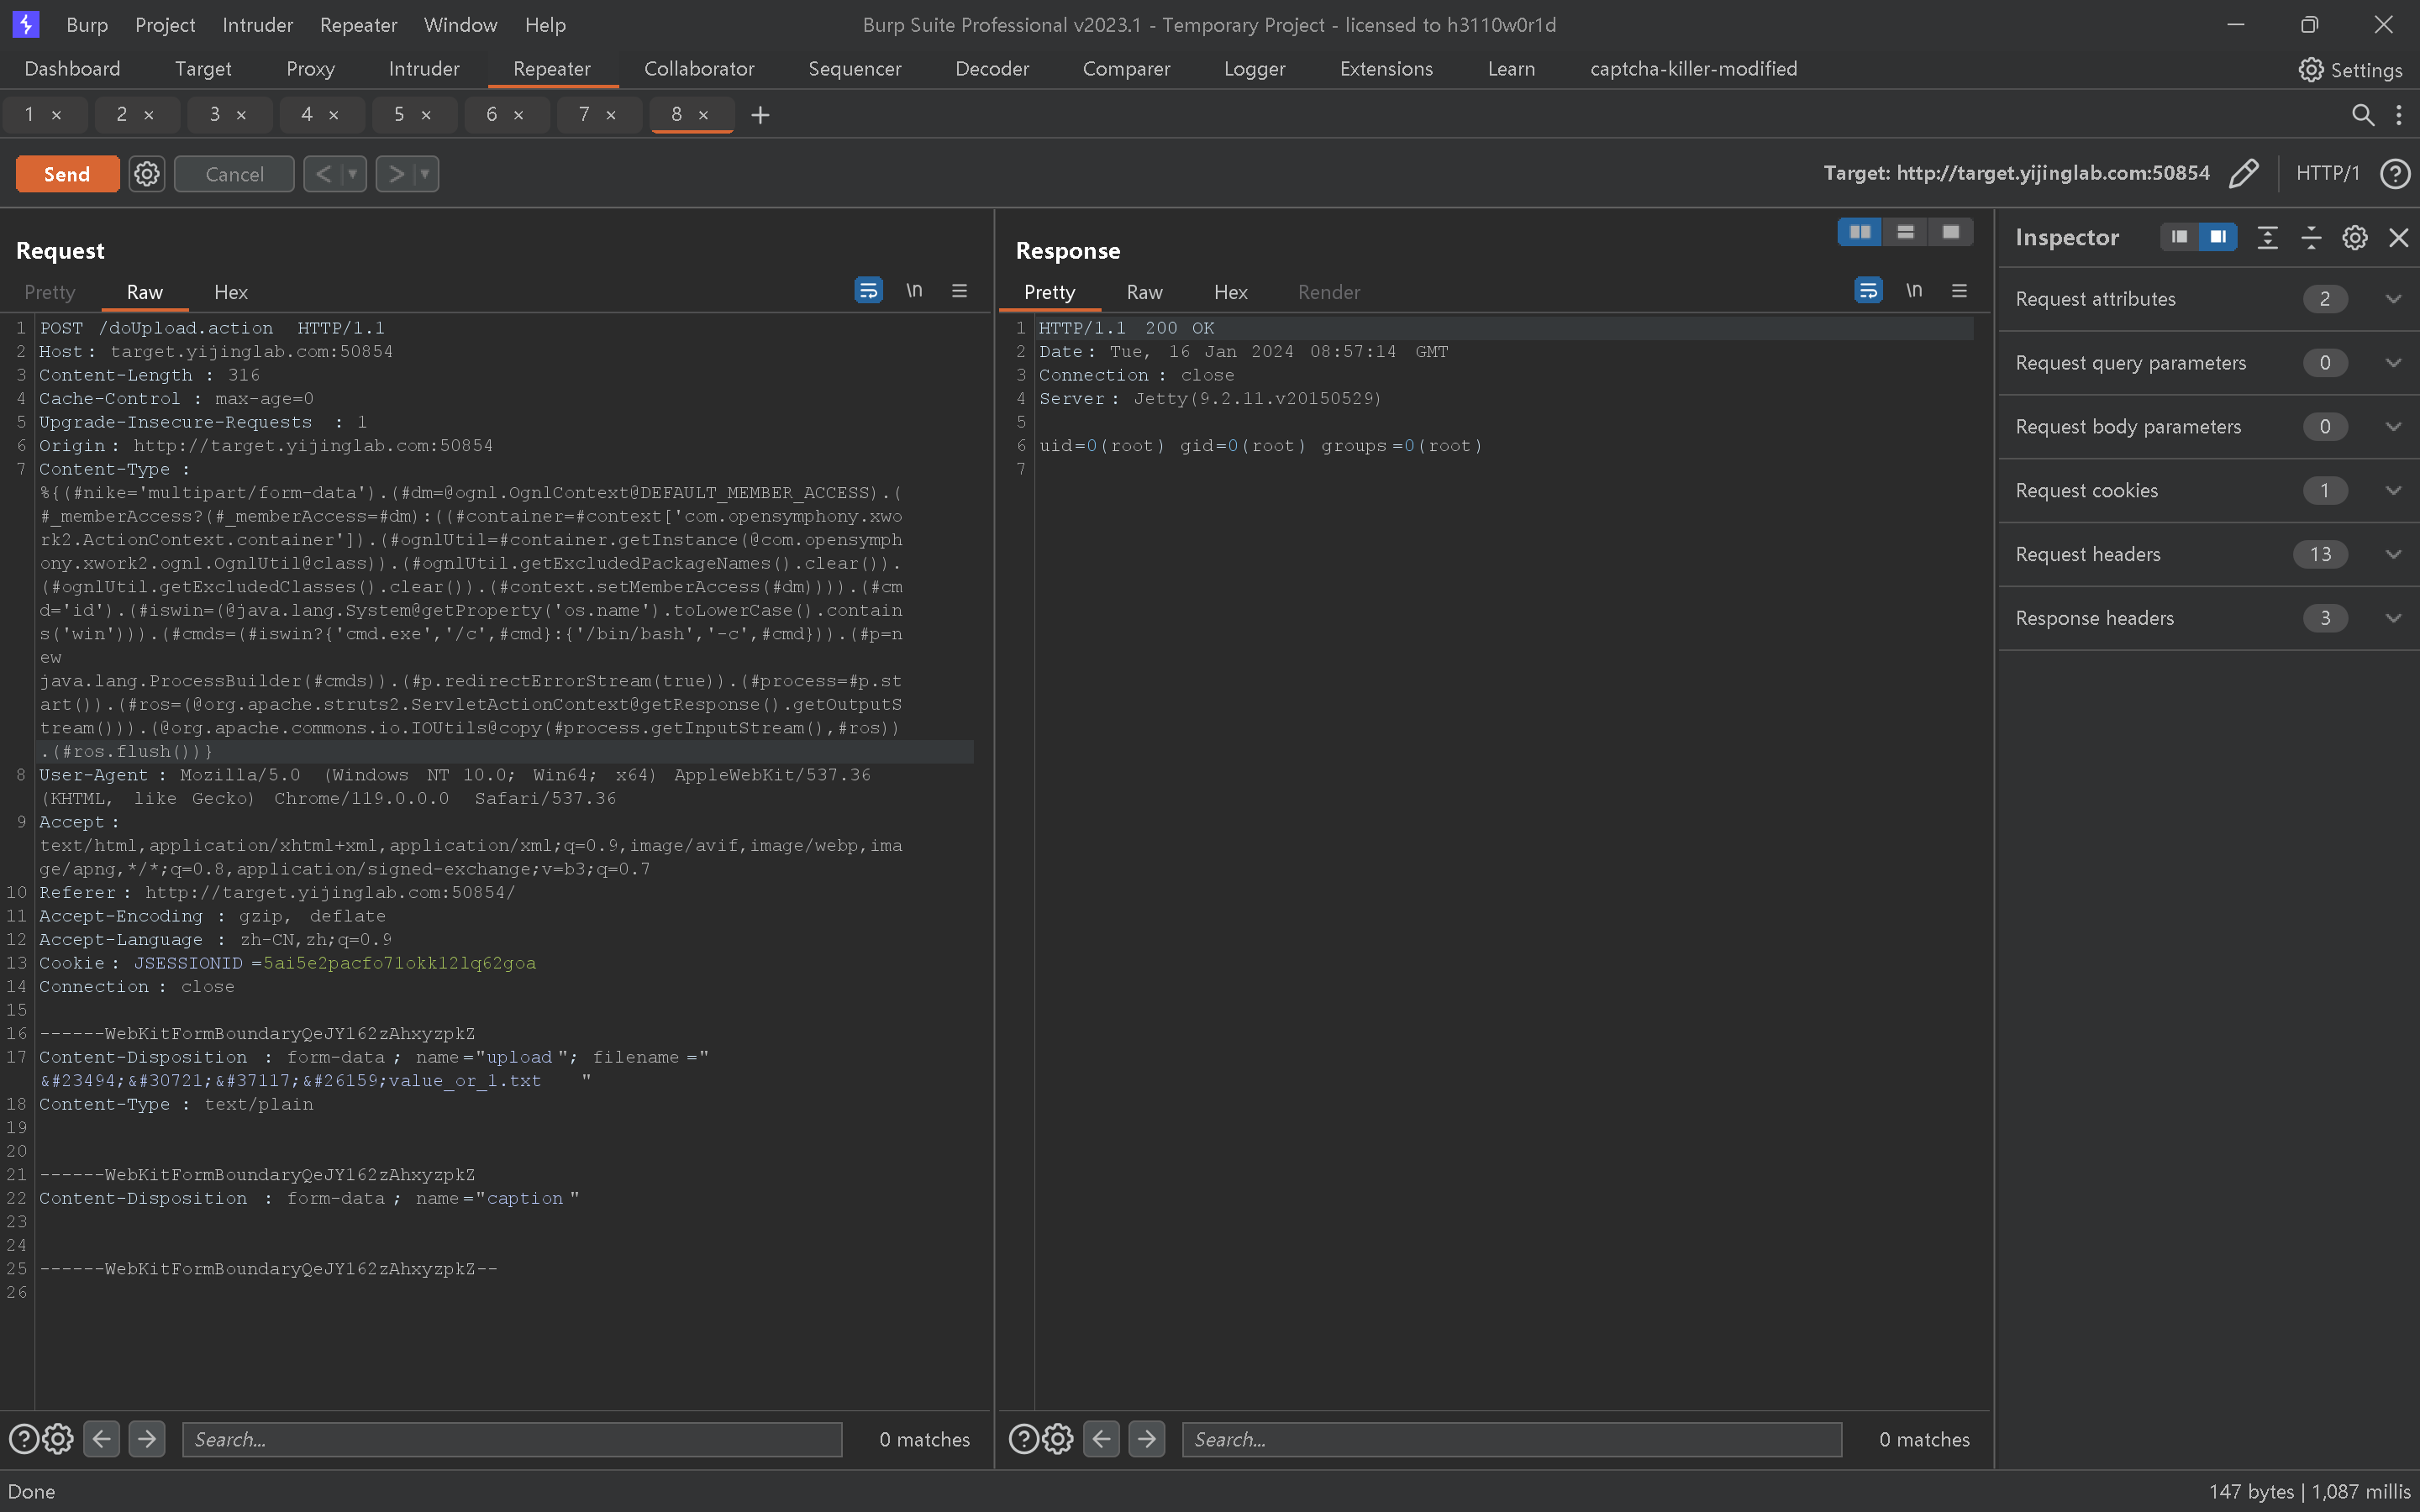
Task: Click the orange Send button
Action: tap(67, 174)
